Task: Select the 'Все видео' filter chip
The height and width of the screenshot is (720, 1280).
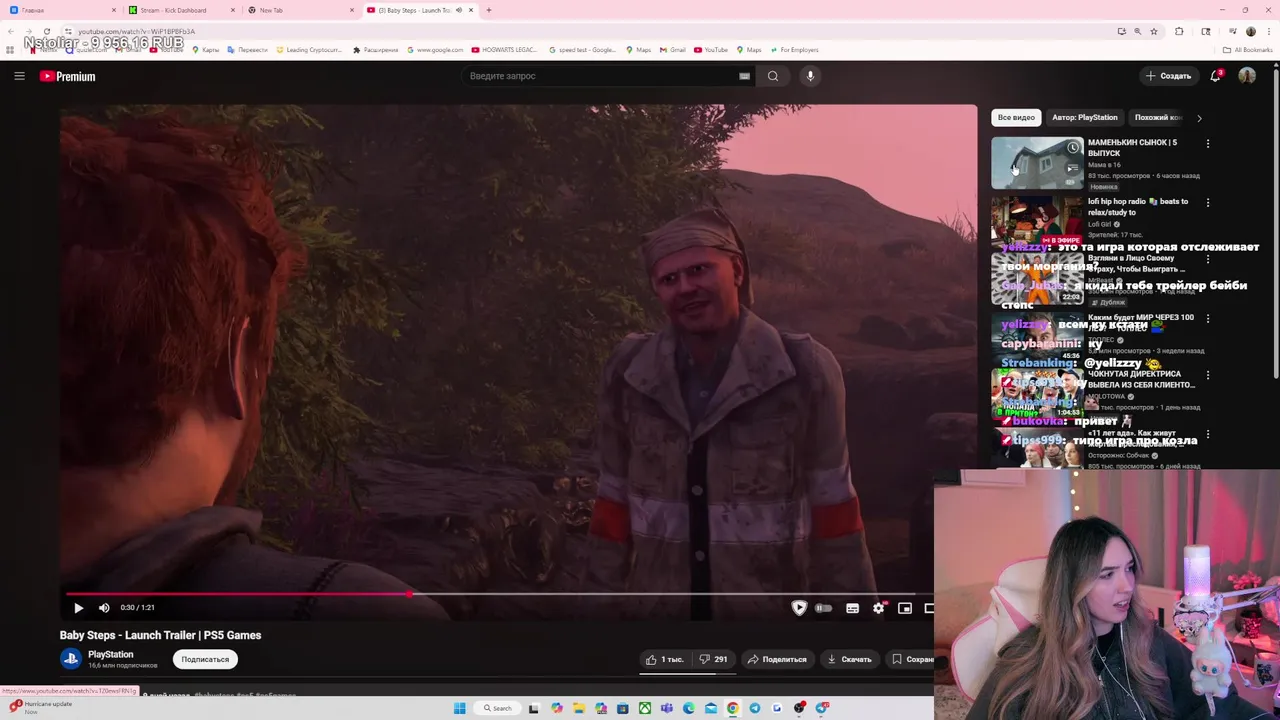Action: 1016,117
